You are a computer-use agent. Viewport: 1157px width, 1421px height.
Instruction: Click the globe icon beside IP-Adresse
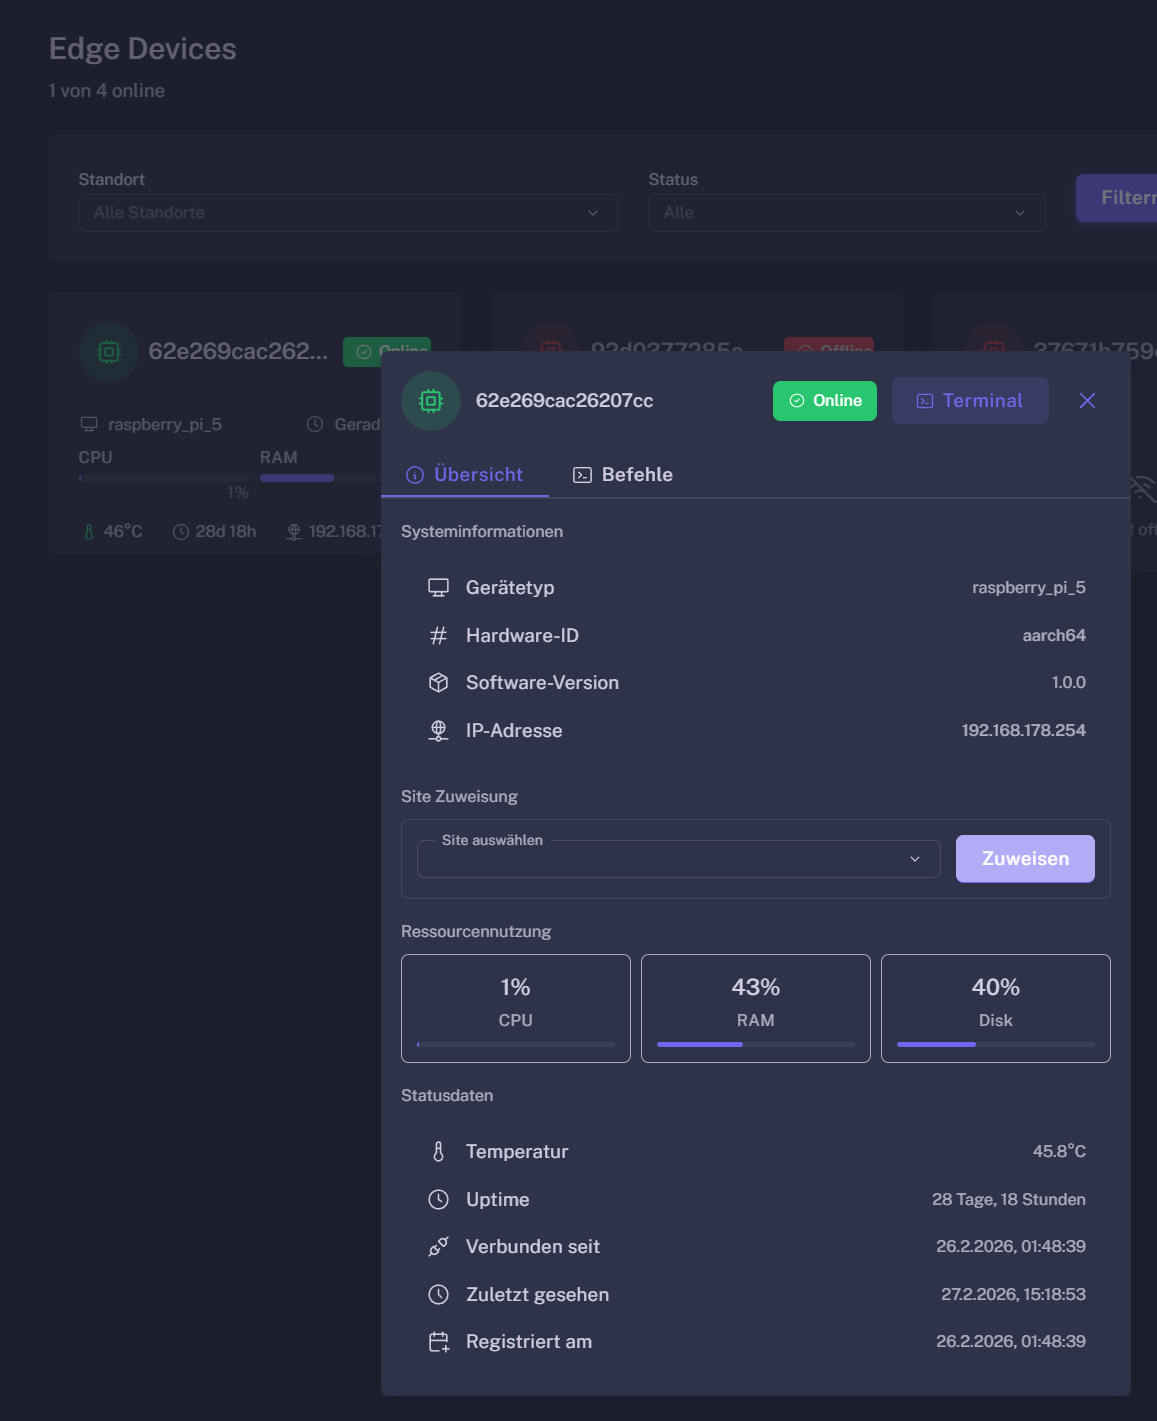438,731
